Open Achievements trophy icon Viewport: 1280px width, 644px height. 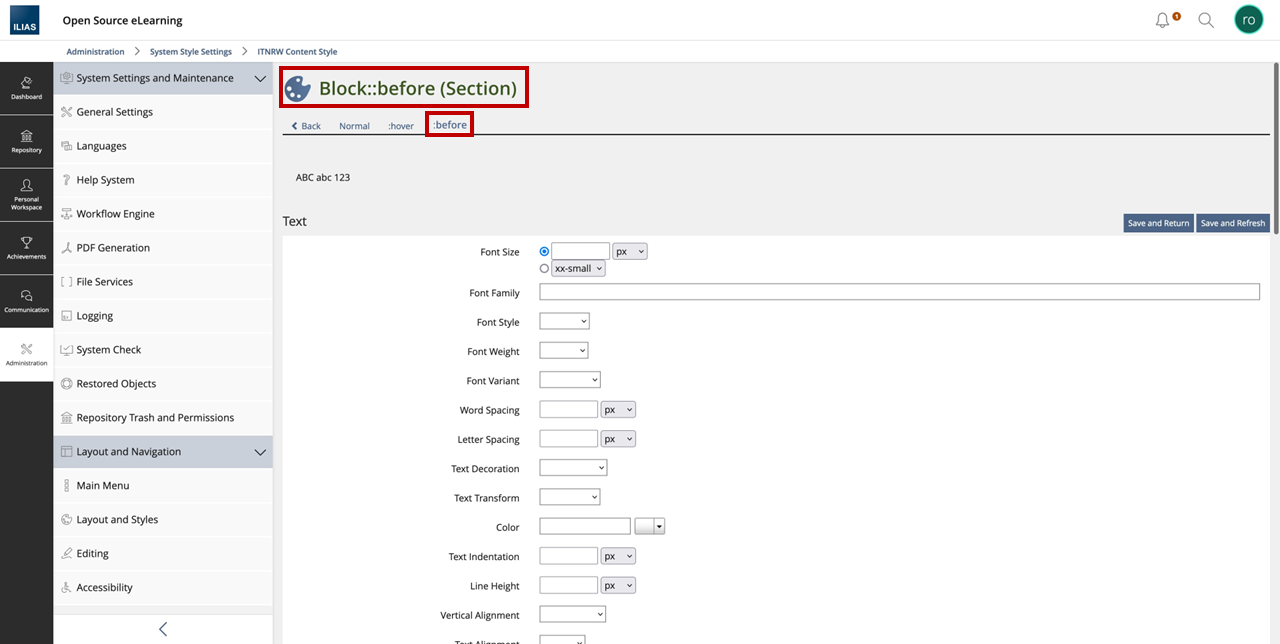[27, 247]
